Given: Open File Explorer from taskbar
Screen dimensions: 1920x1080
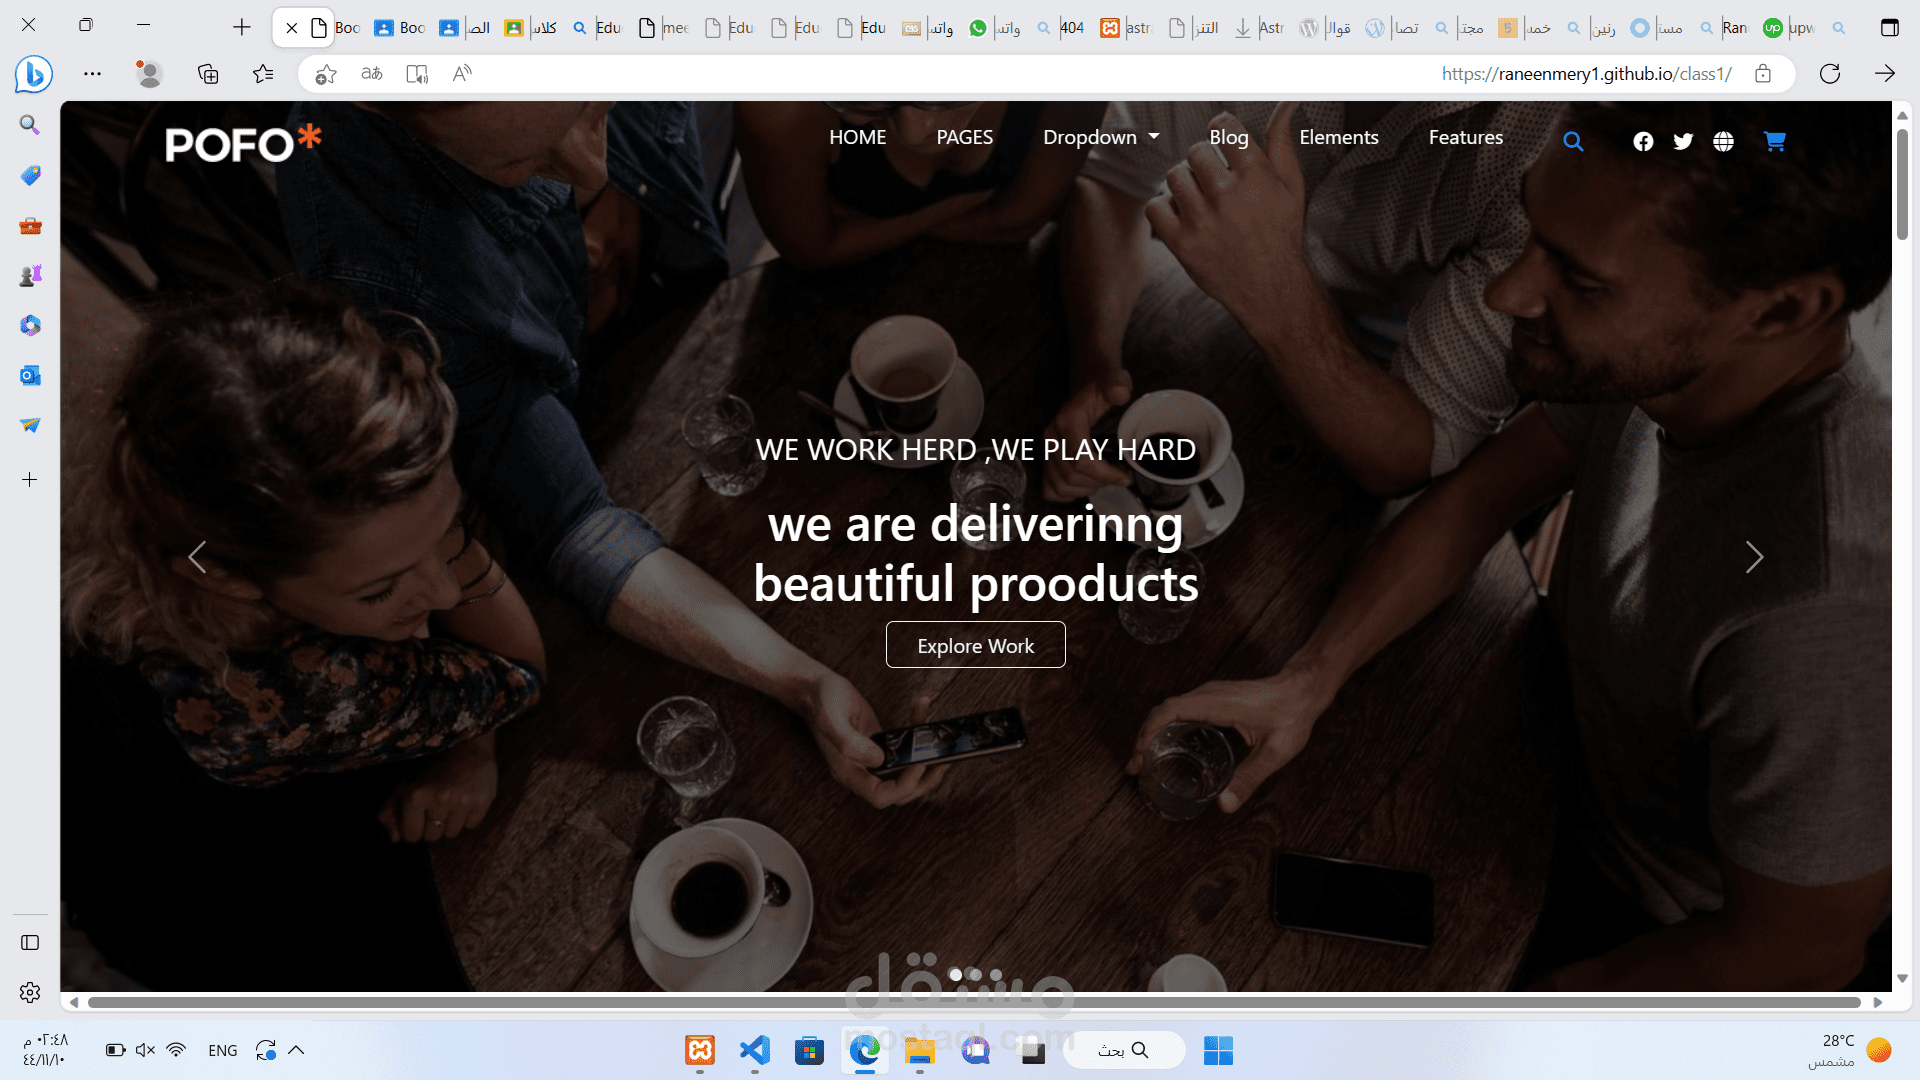Looking at the screenshot, I should [920, 1050].
